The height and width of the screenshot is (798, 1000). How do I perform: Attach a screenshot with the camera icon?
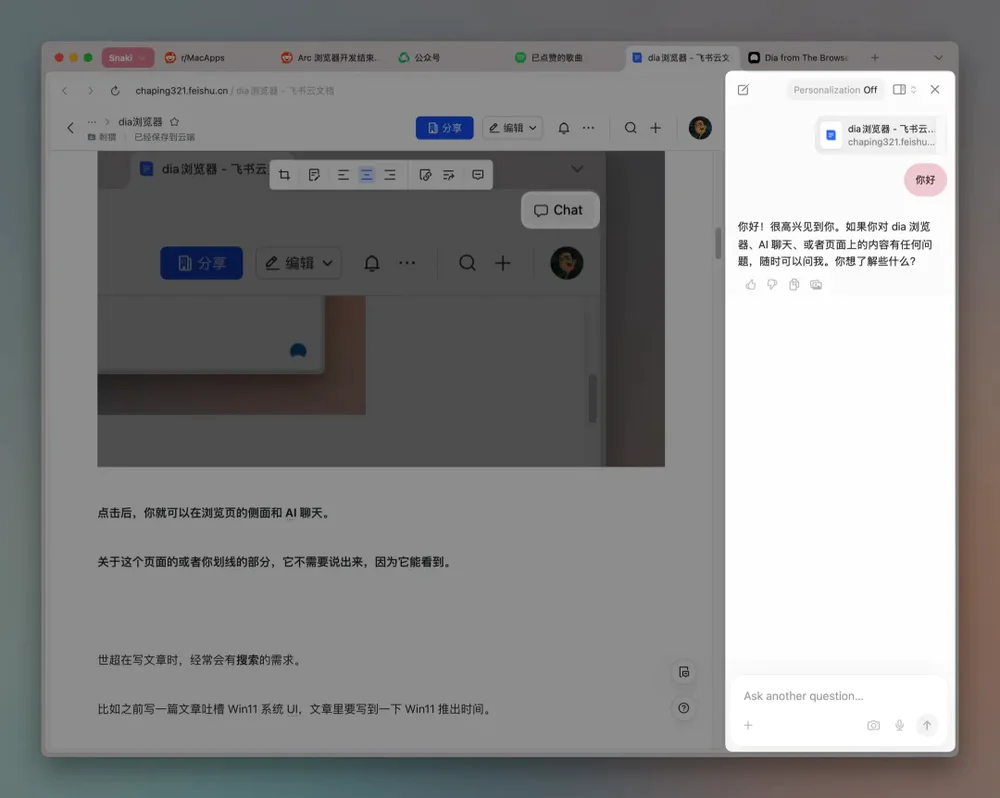(873, 725)
